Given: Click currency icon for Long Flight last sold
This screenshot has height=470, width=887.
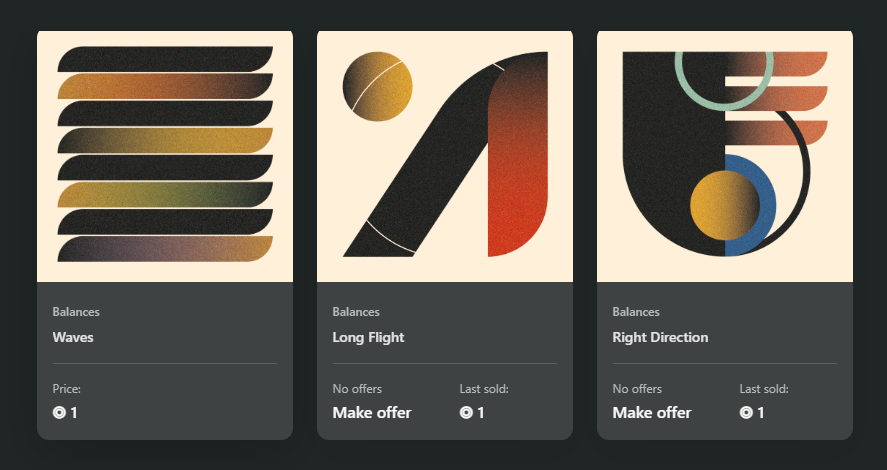Looking at the screenshot, I should pos(466,413).
